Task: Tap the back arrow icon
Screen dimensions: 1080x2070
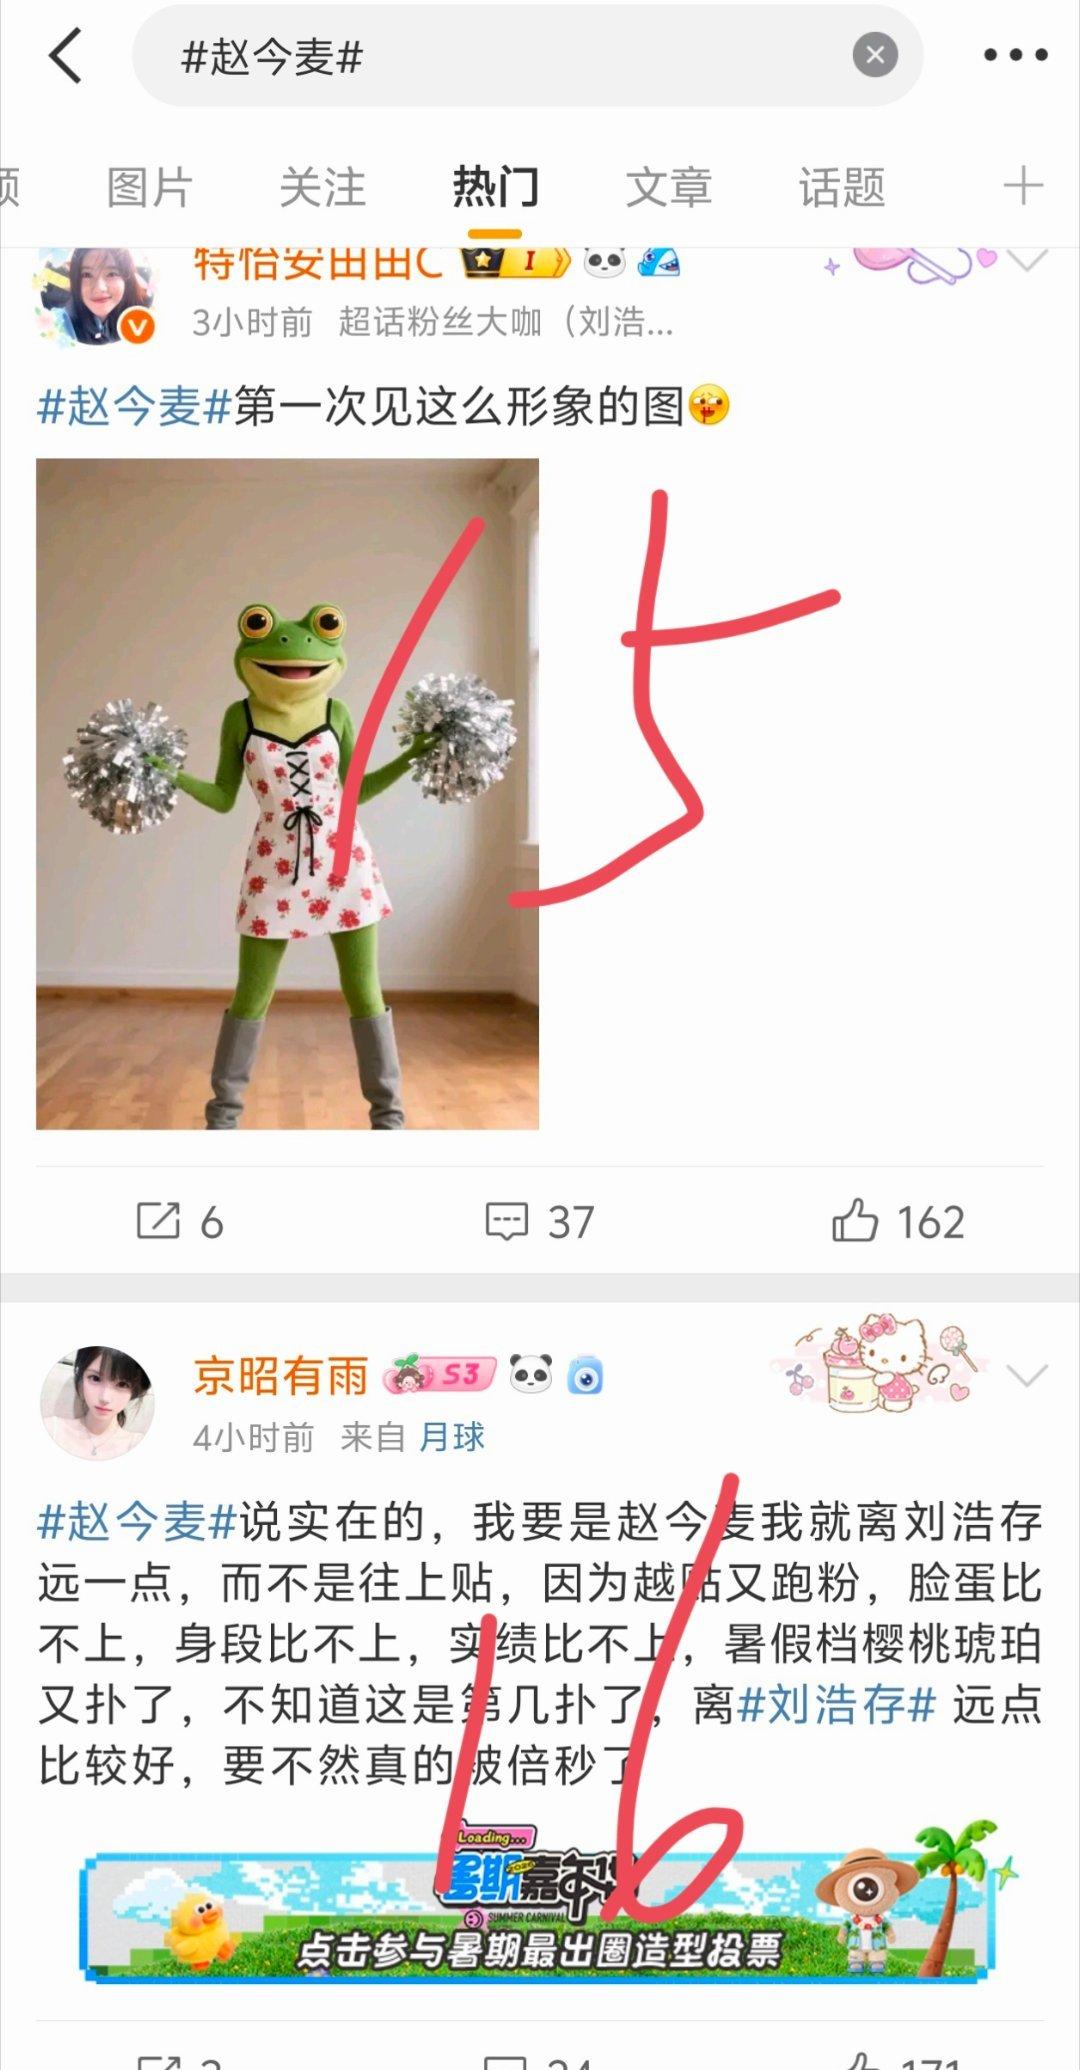Action: coord(66,55)
